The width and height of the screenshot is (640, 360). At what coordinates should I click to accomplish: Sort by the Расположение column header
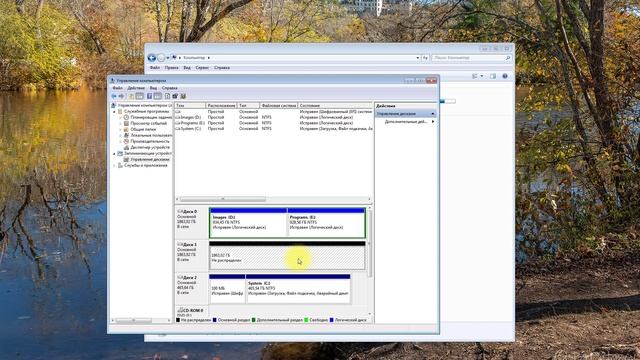pos(222,106)
